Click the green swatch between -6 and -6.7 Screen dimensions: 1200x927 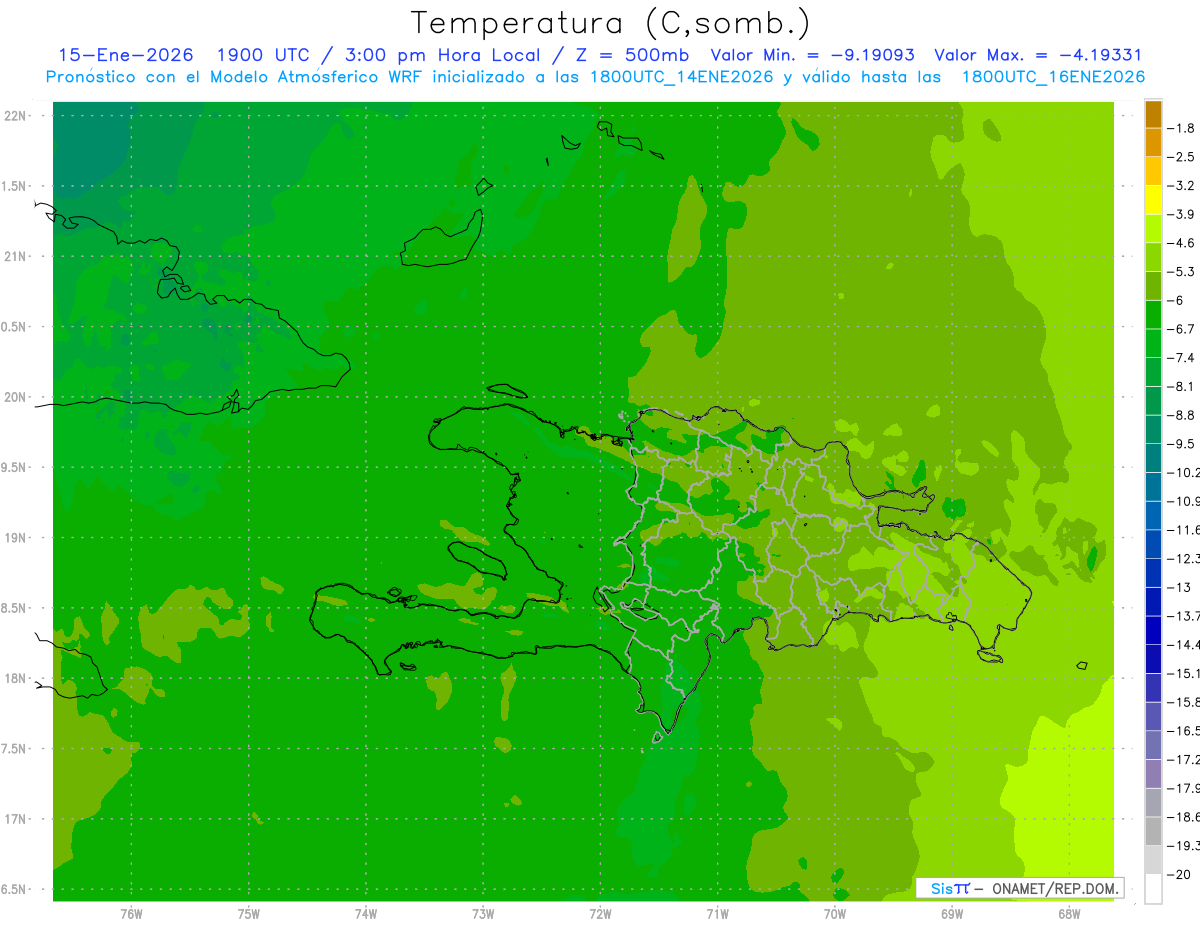(x=1153, y=315)
